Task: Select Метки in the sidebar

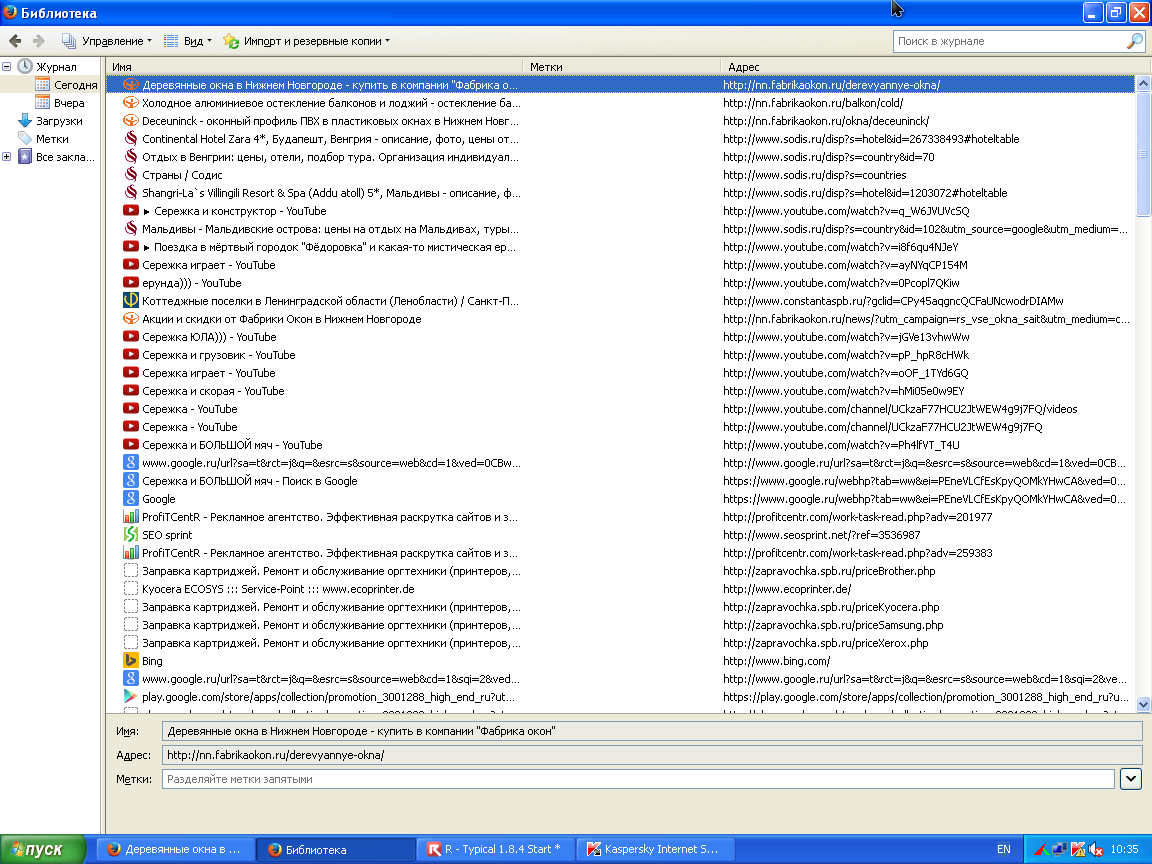Action: 52,139
